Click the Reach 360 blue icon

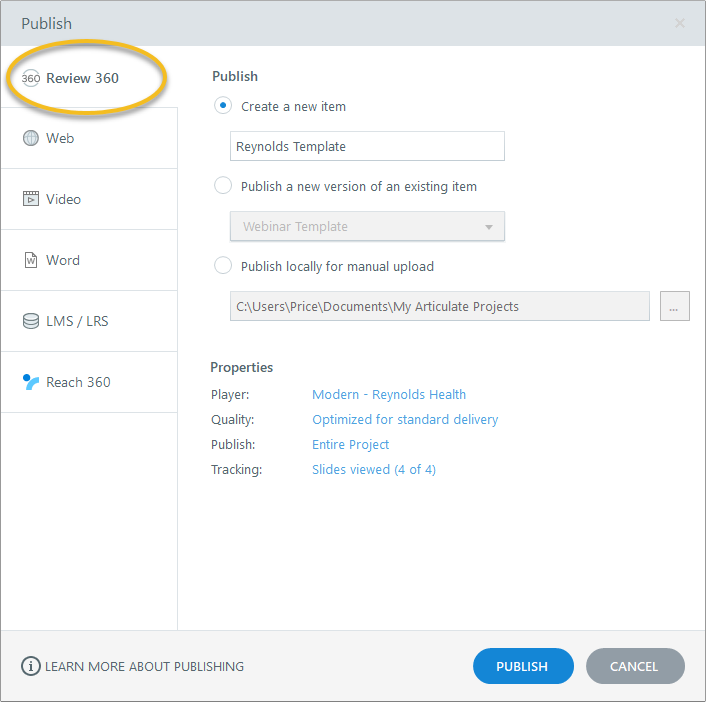[31, 382]
